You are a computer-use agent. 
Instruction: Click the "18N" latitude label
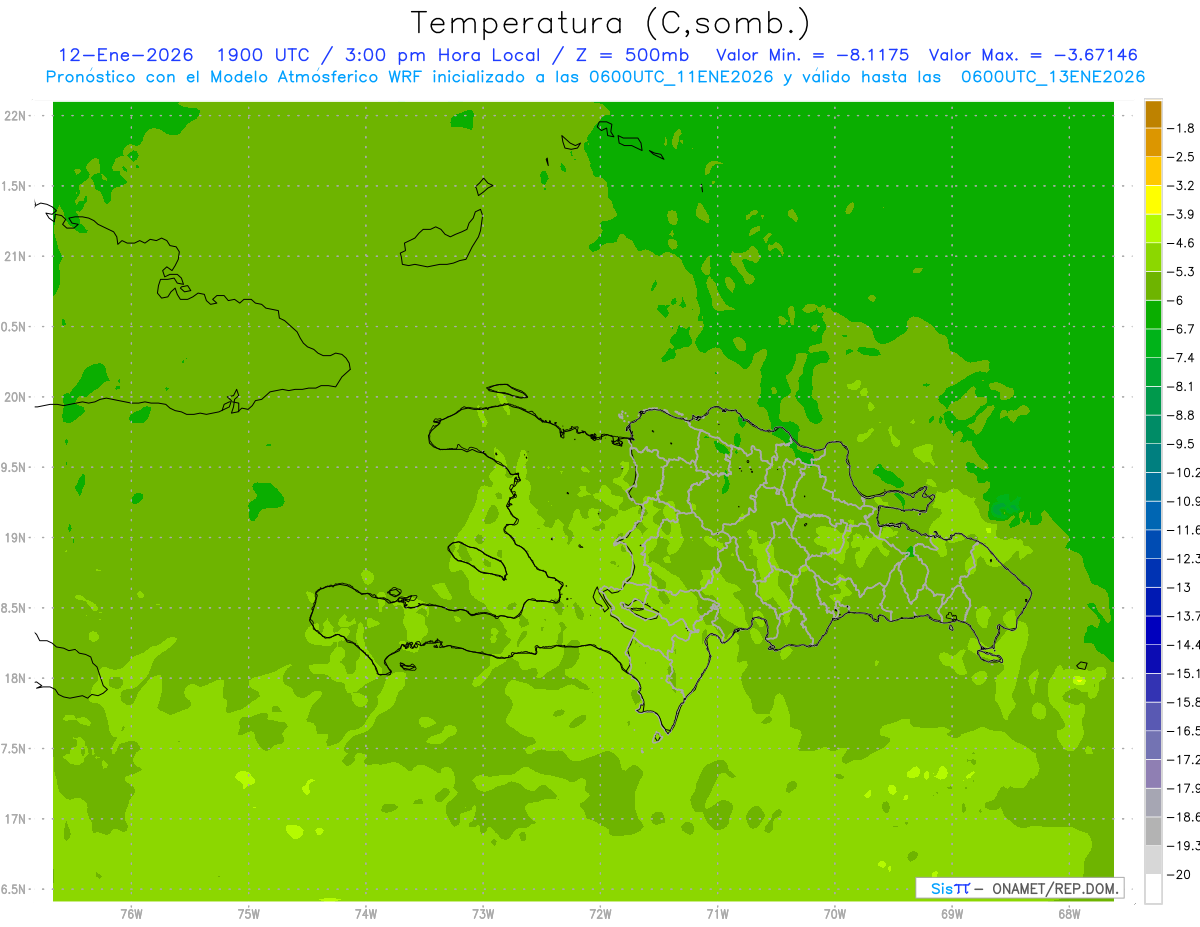[x=17, y=679]
